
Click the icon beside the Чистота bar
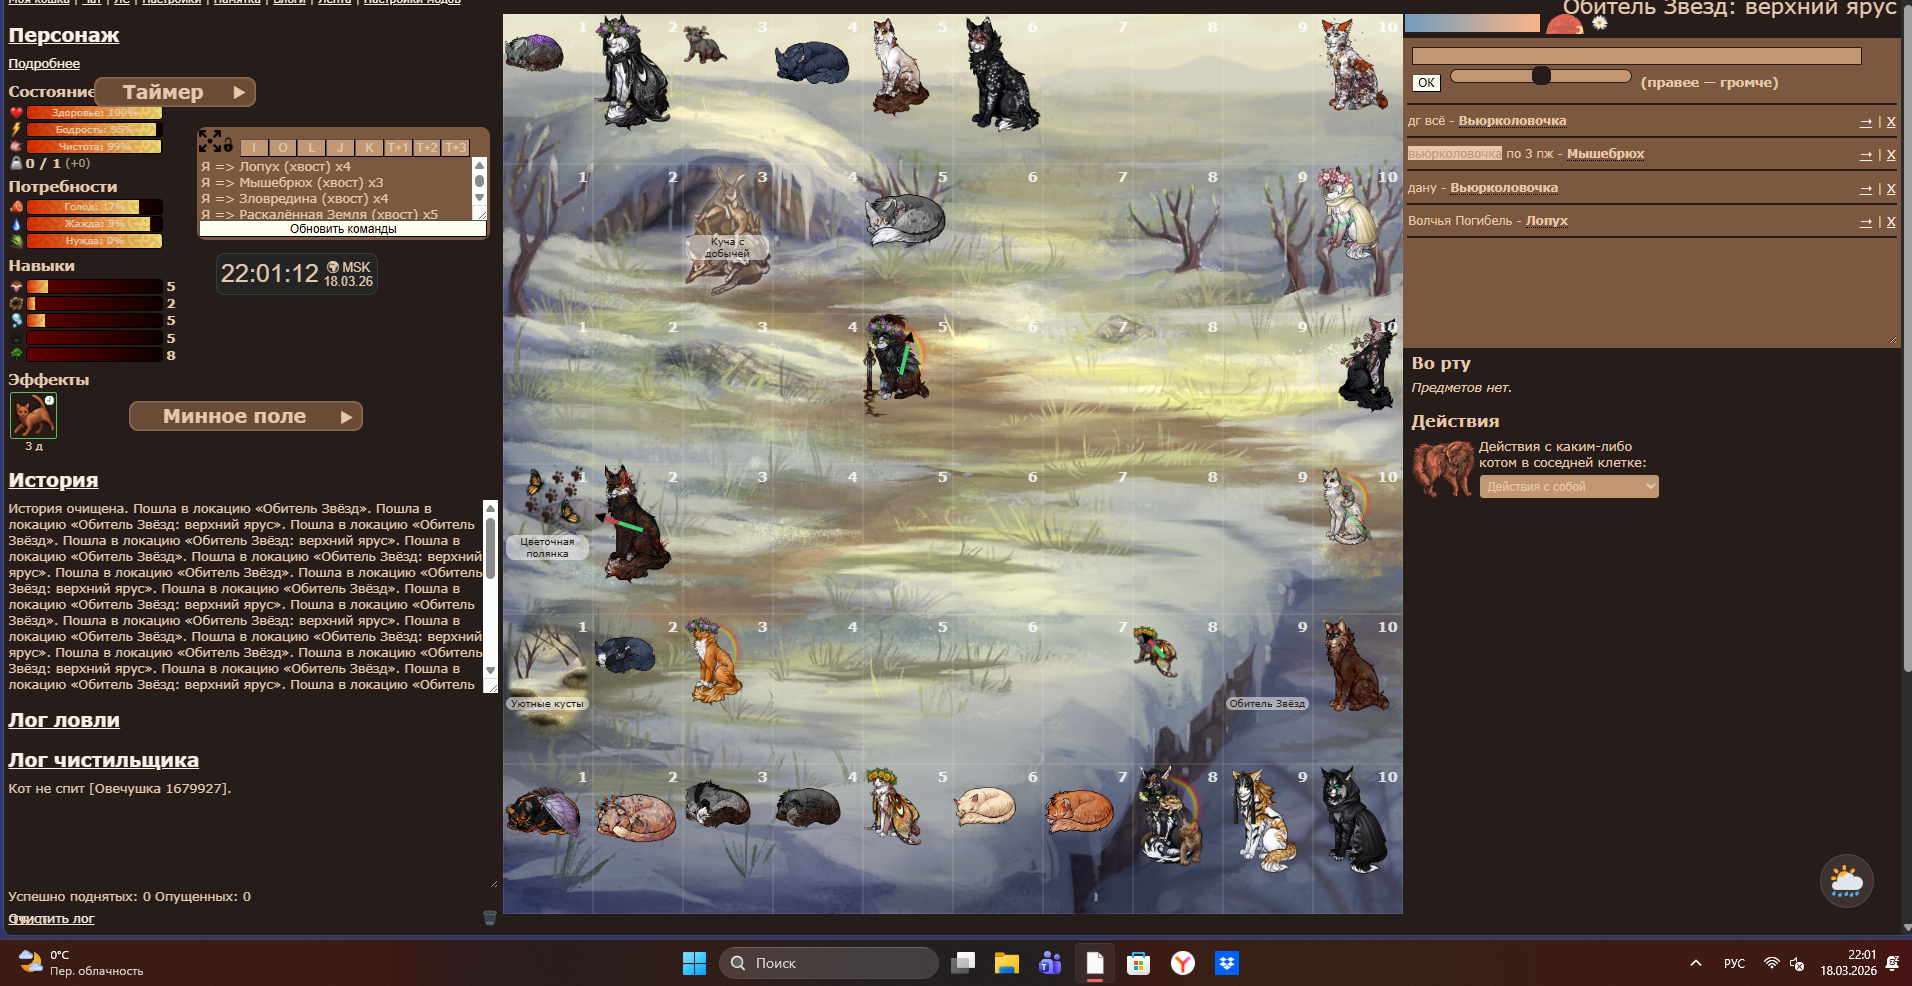pyautogui.click(x=16, y=146)
